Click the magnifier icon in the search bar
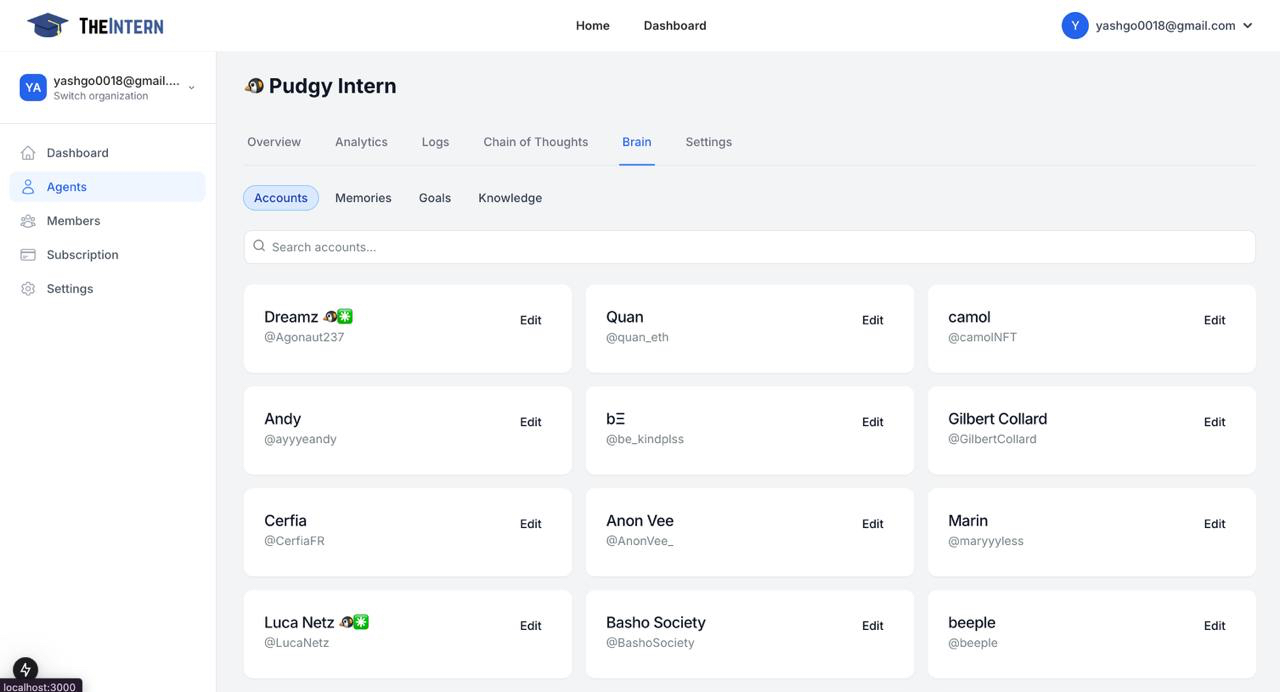The image size is (1280, 692). [x=259, y=245]
